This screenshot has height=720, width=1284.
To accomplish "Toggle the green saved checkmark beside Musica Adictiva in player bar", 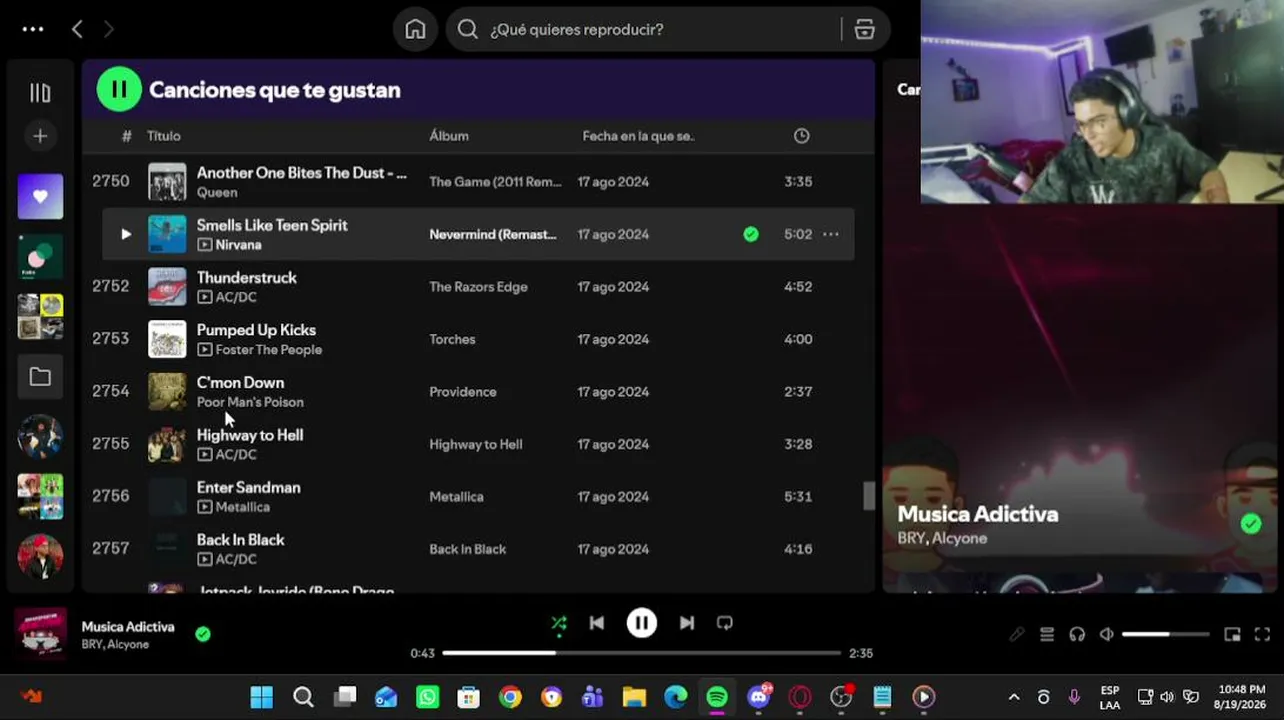I will [203, 634].
